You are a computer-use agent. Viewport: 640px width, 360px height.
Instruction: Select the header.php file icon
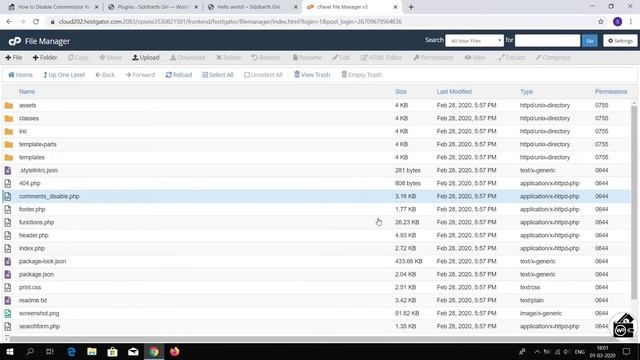click(x=8, y=236)
